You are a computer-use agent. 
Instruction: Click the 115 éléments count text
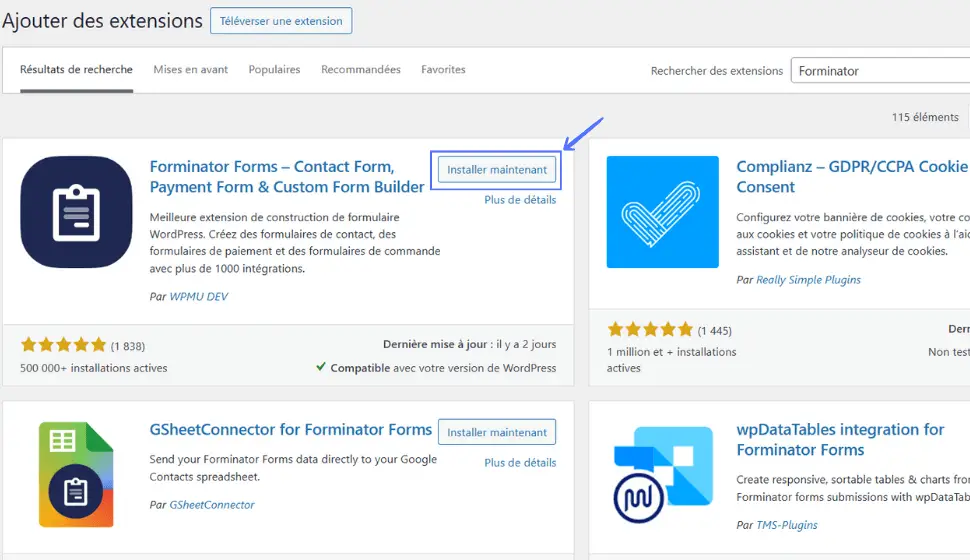click(x=925, y=117)
